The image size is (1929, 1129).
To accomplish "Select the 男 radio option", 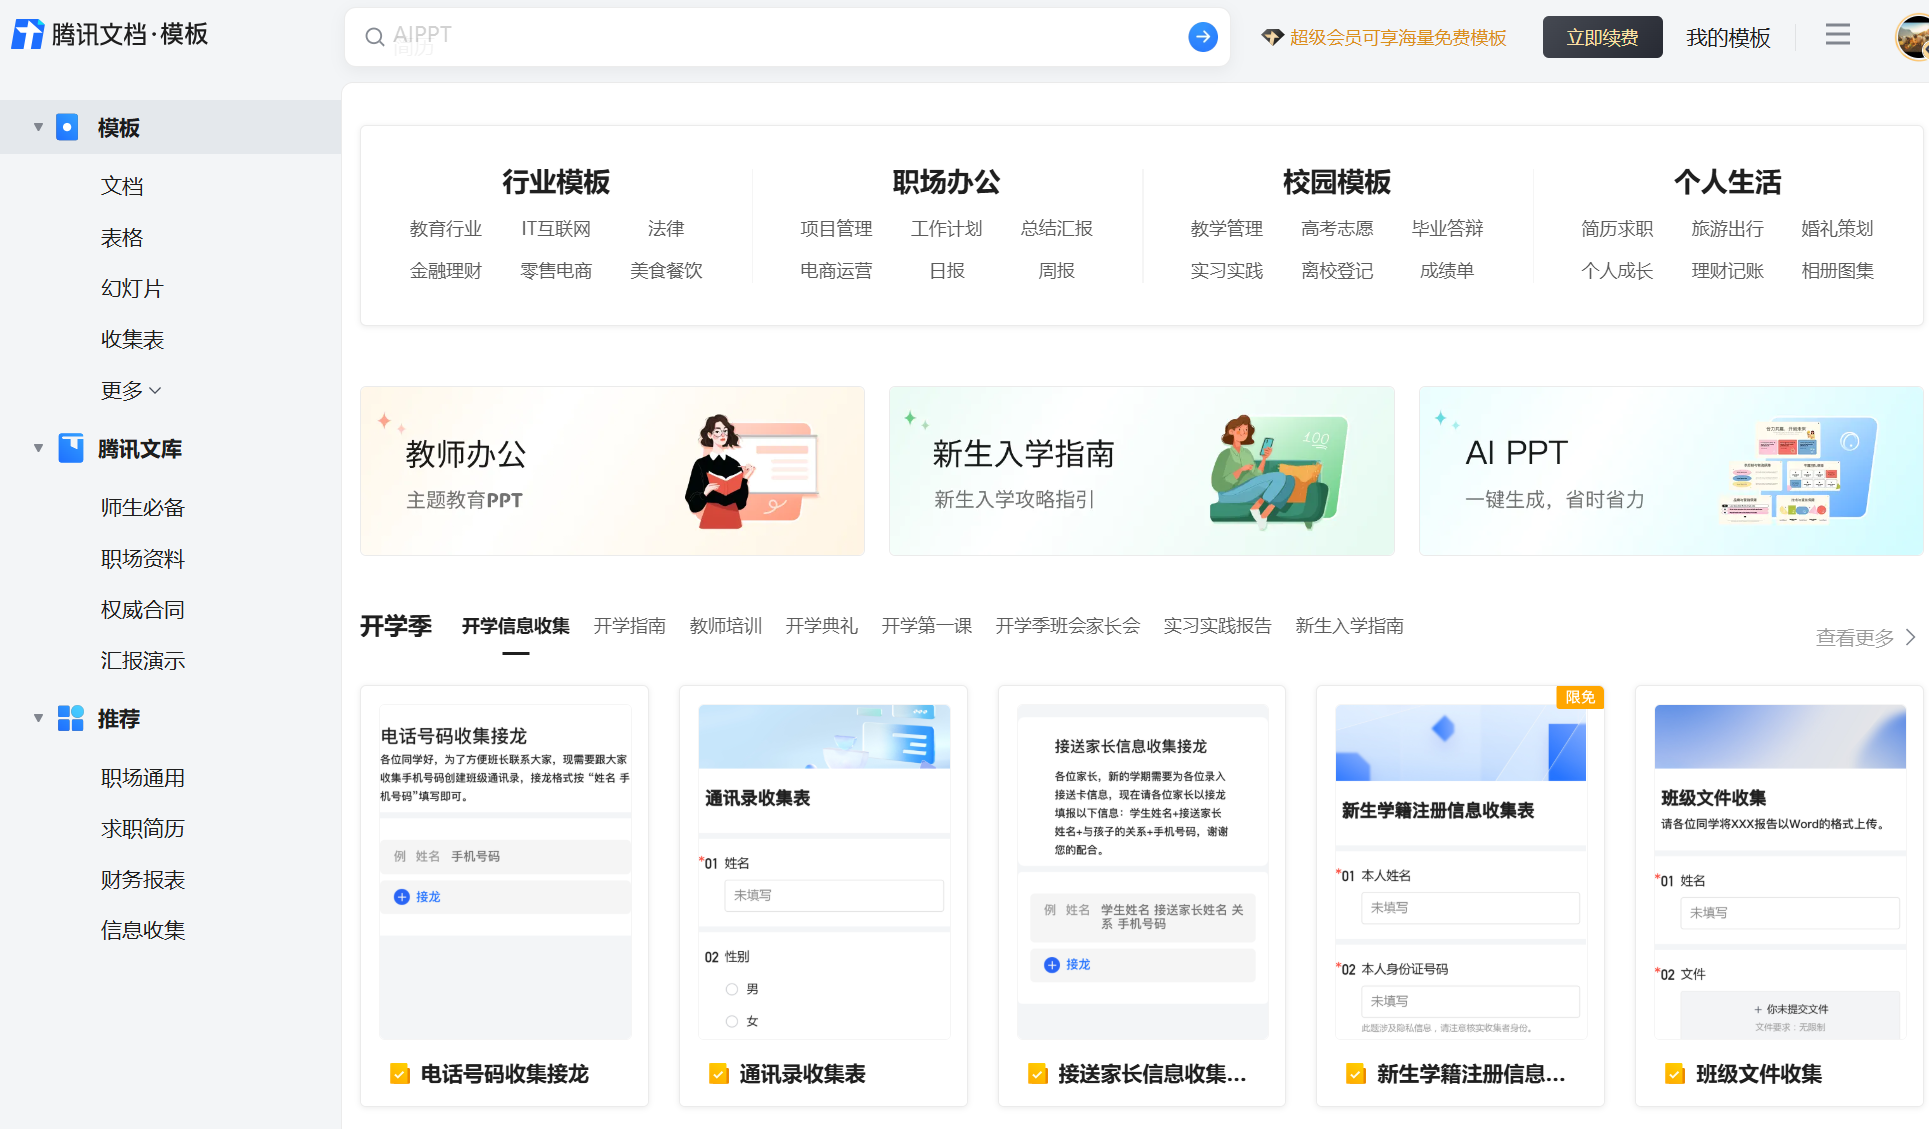I will [x=732, y=989].
